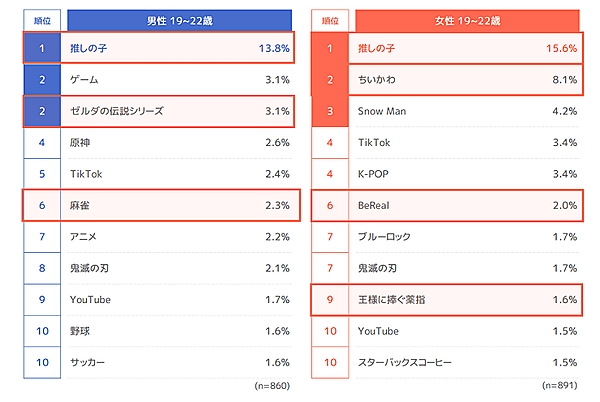This screenshot has width=600, height=402.
Task: Click the スターバックスコーヒー entry
Action: point(406,361)
